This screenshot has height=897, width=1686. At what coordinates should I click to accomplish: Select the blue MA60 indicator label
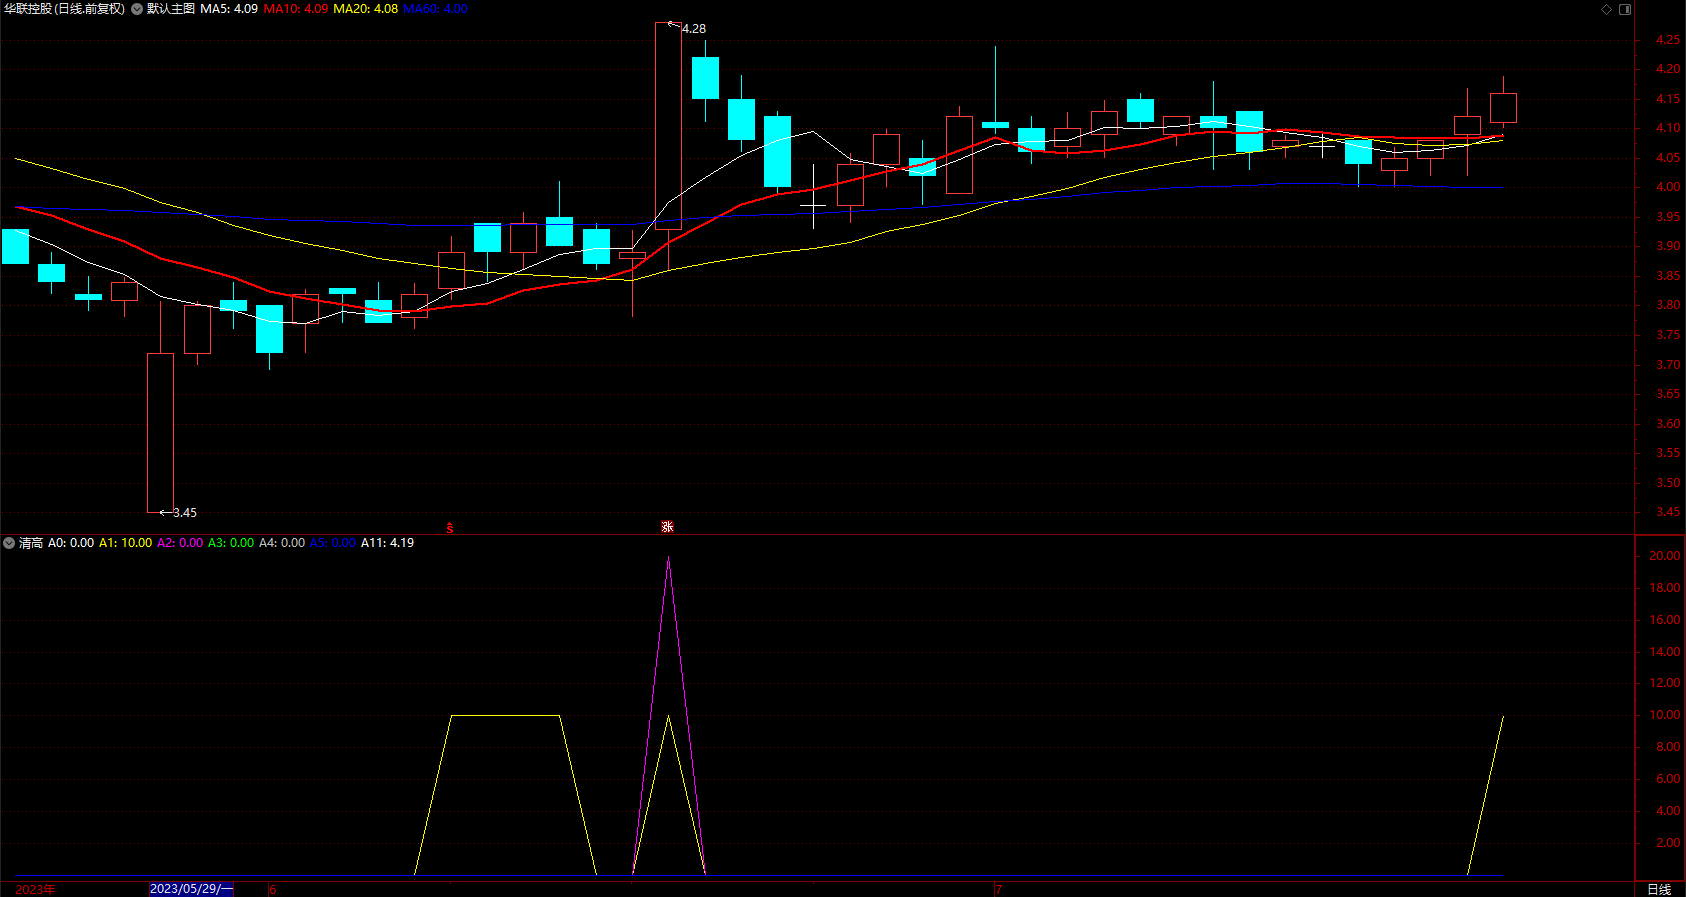coord(436,9)
